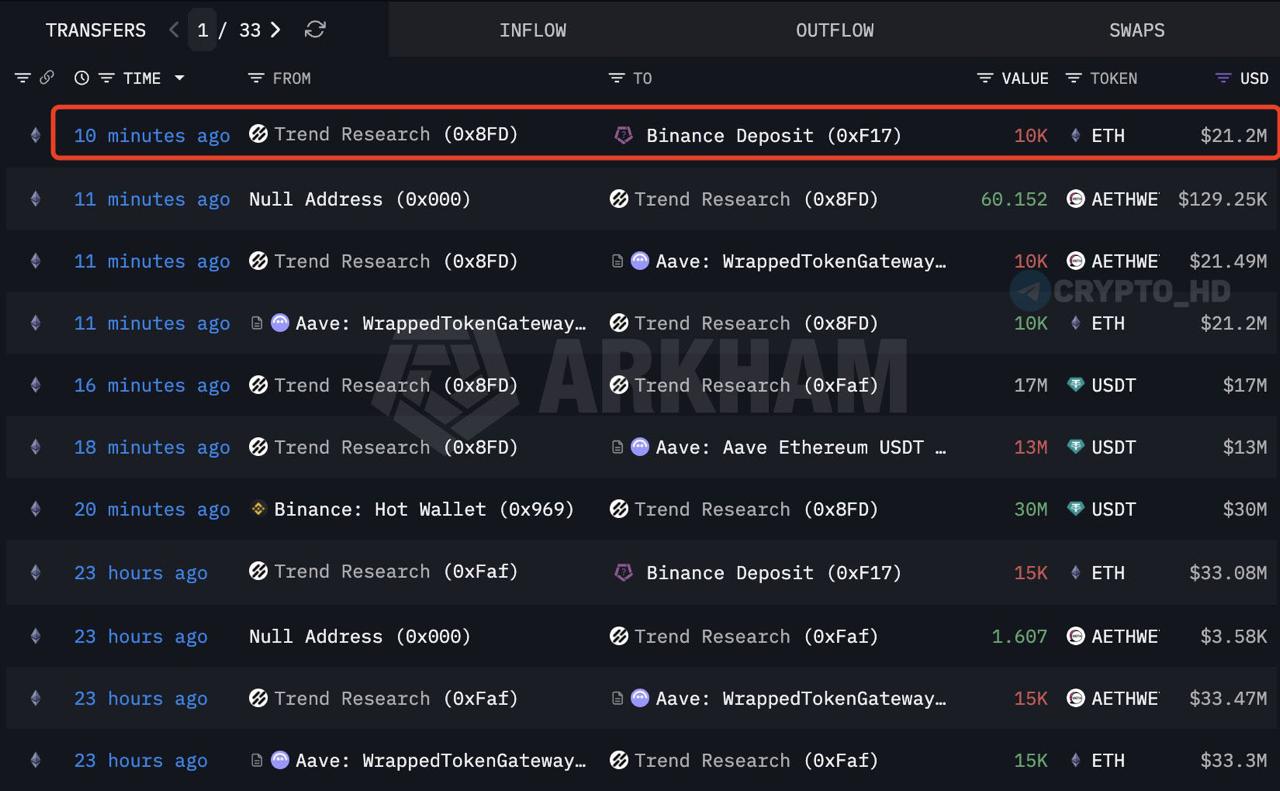Refresh the transfers list

pos(315,30)
